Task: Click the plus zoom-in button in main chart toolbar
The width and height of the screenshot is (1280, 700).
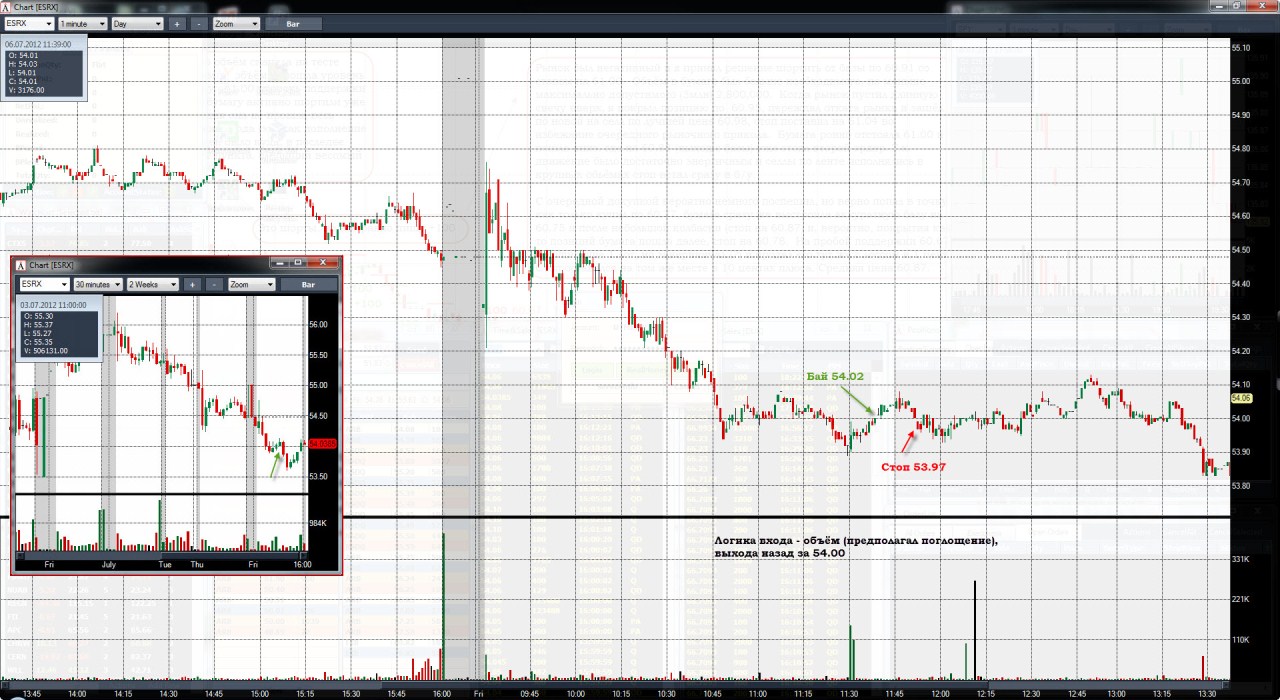Action: 177,23
